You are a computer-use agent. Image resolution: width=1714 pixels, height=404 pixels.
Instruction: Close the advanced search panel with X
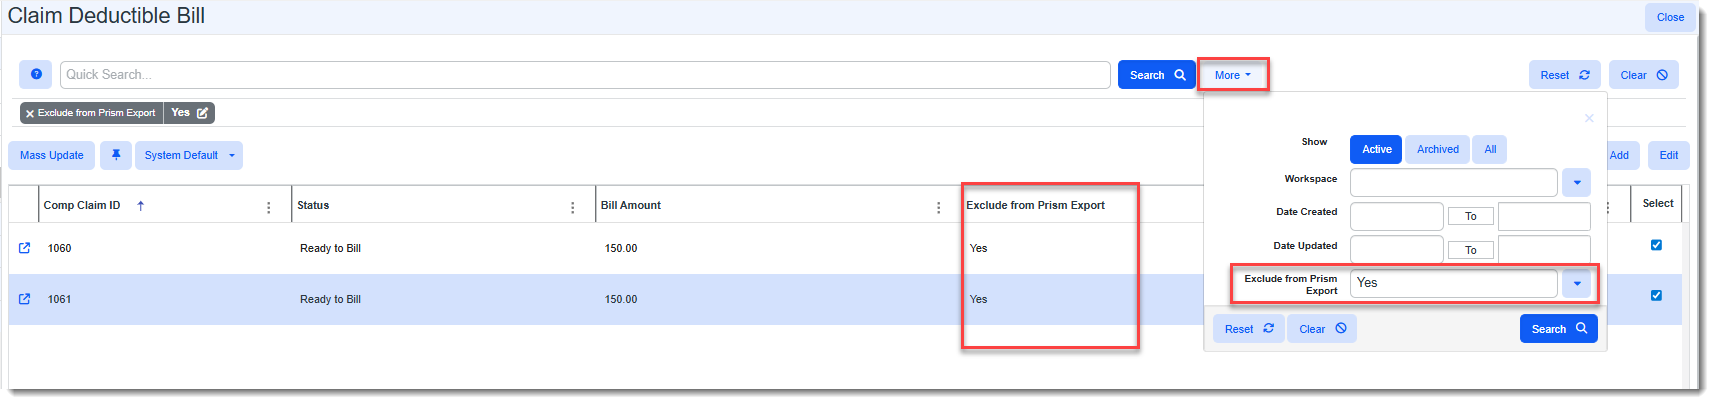[x=1589, y=118]
